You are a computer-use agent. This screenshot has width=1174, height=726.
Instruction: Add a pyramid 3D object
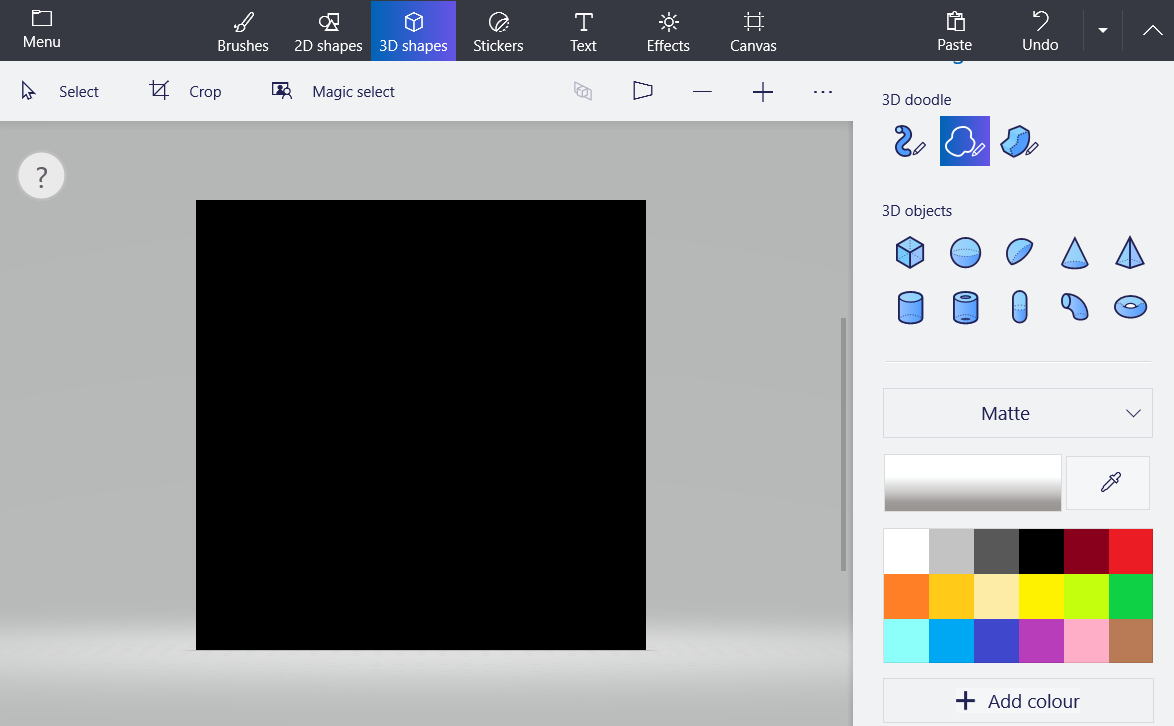pyautogui.click(x=1130, y=252)
